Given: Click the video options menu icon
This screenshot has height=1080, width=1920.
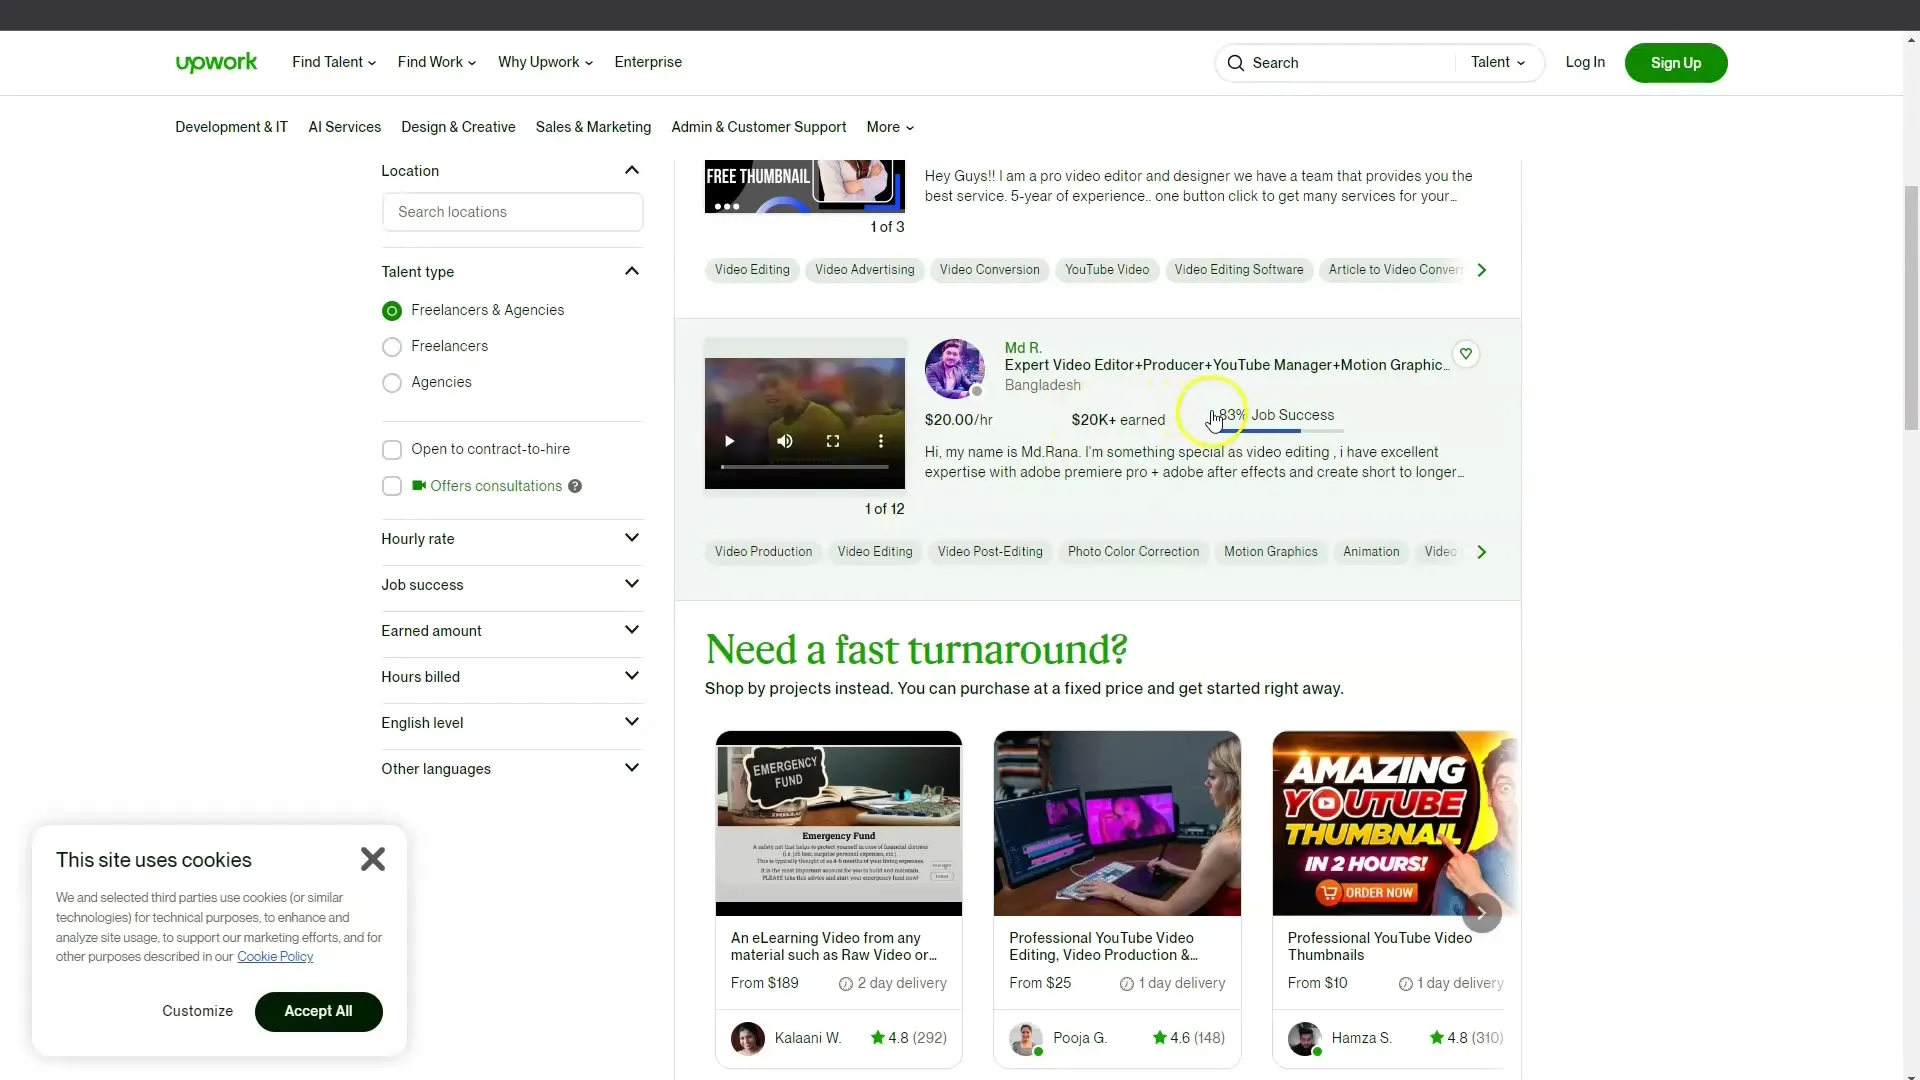Looking at the screenshot, I should tap(881, 440).
